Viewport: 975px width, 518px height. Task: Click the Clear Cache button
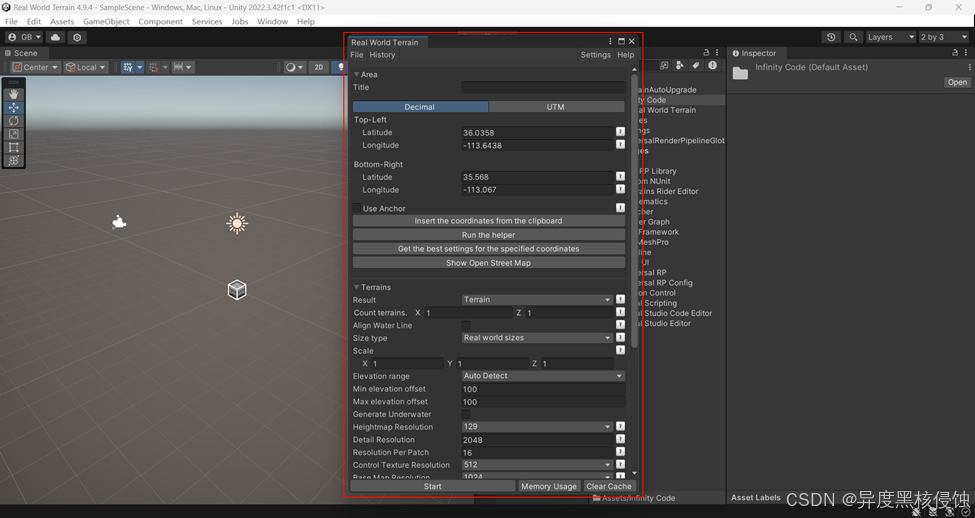609,486
